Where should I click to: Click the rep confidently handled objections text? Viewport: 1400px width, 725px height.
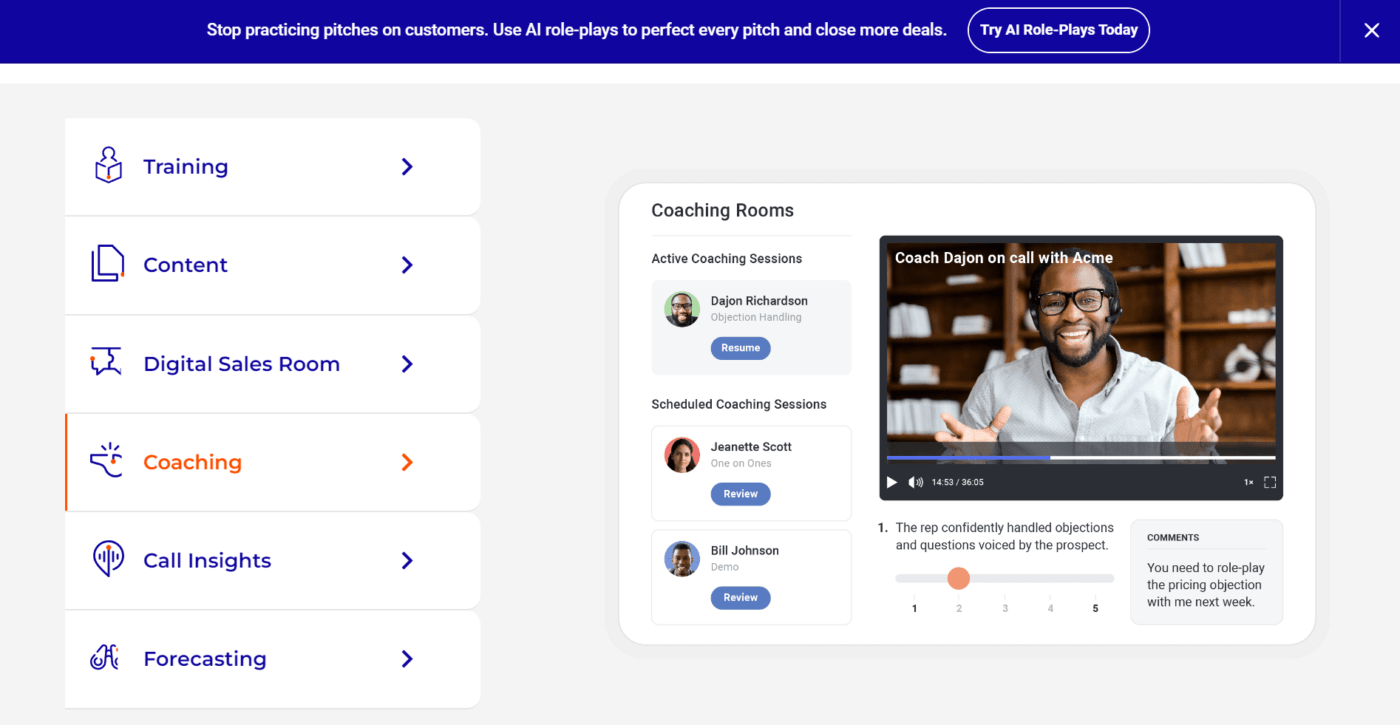pyautogui.click(x=1004, y=537)
